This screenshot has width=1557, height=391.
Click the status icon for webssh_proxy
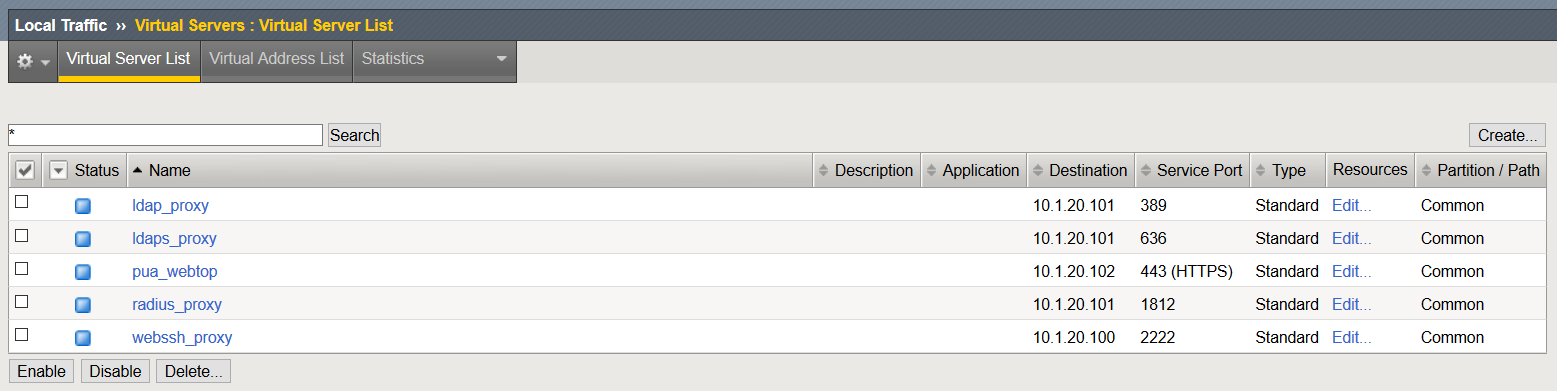[x=83, y=338]
